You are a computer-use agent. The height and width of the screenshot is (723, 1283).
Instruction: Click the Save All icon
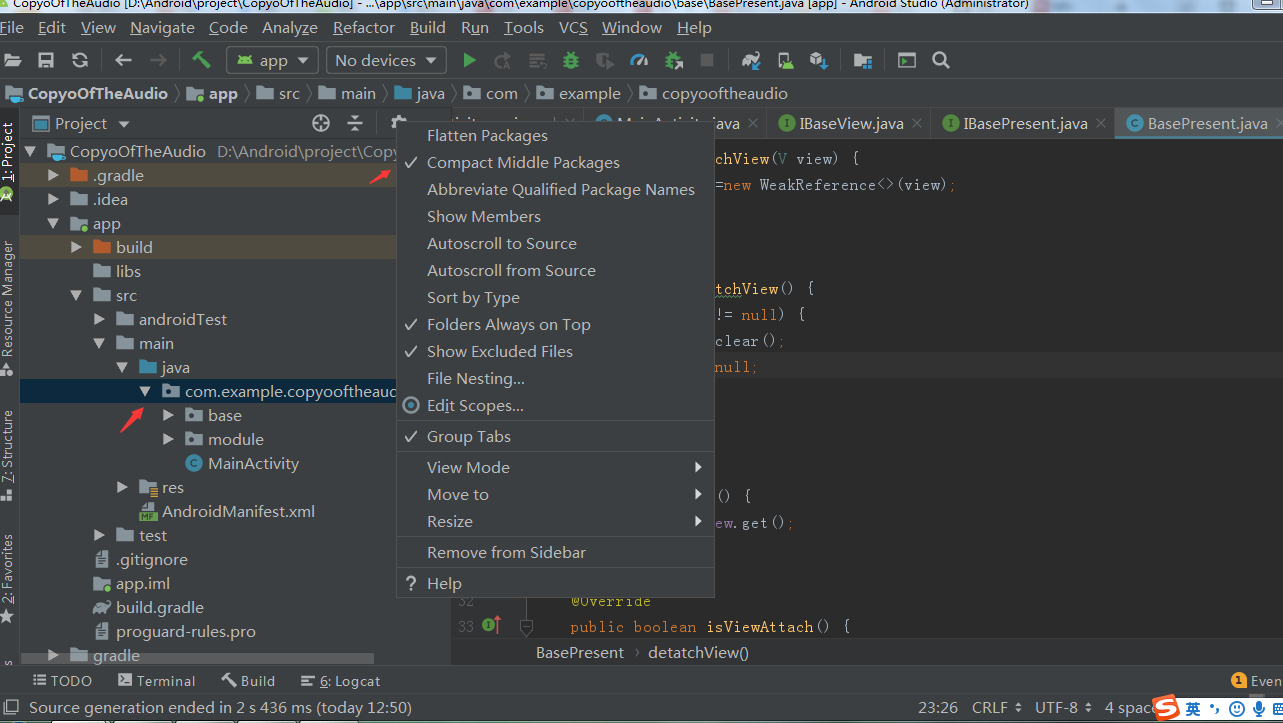[45, 60]
